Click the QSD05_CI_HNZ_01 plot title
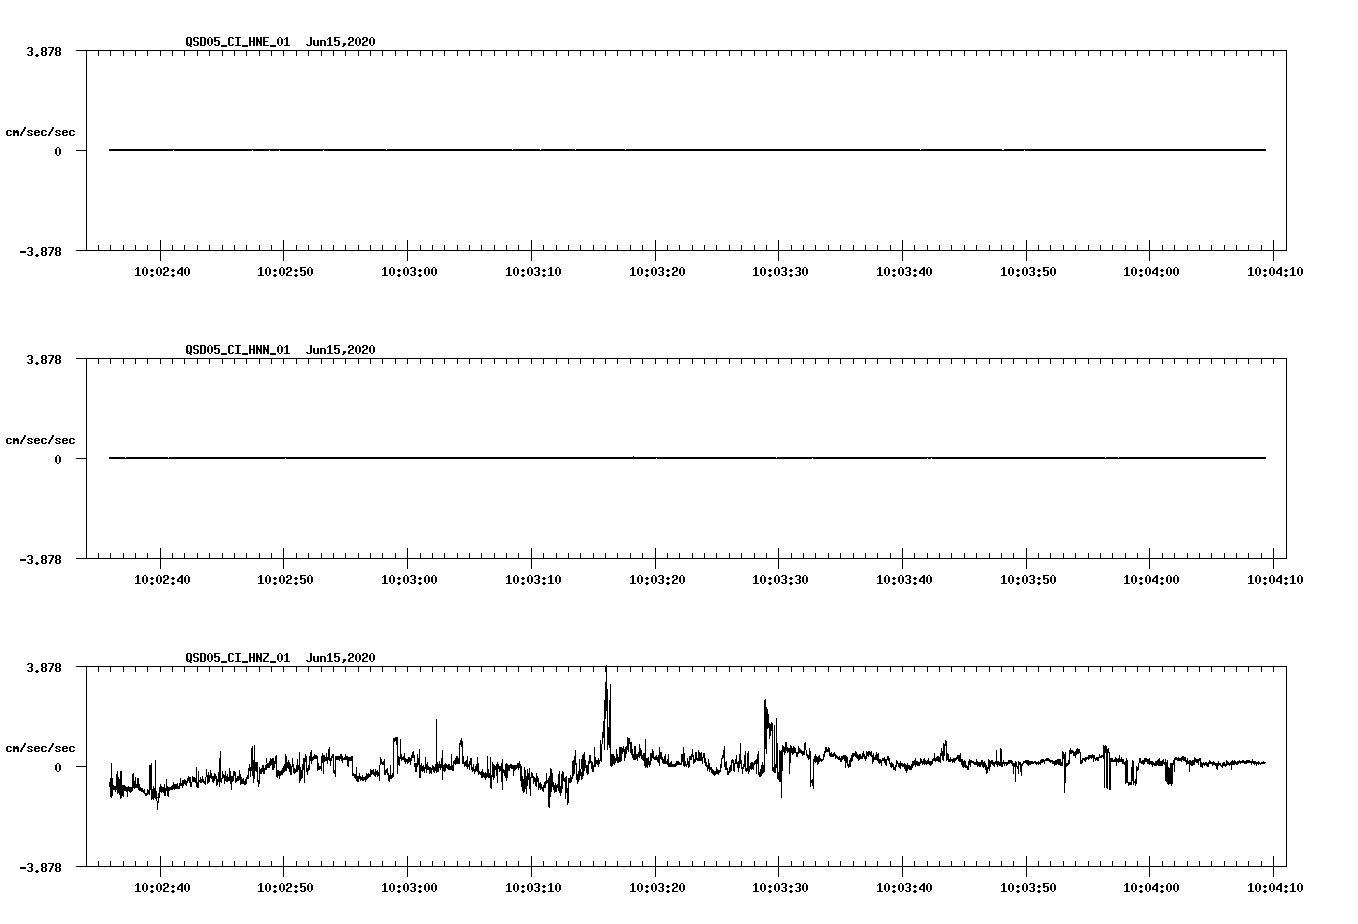The image size is (1358, 924). click(x=281, y=658)
